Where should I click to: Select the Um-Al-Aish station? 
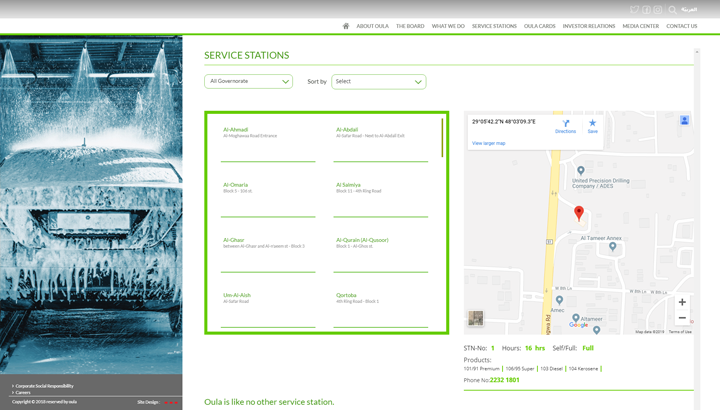(237, 295)
